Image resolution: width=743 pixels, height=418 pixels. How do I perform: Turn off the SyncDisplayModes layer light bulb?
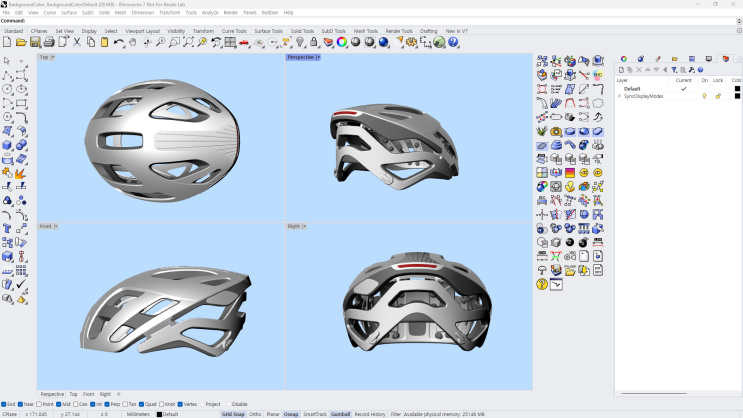point(704,96)
